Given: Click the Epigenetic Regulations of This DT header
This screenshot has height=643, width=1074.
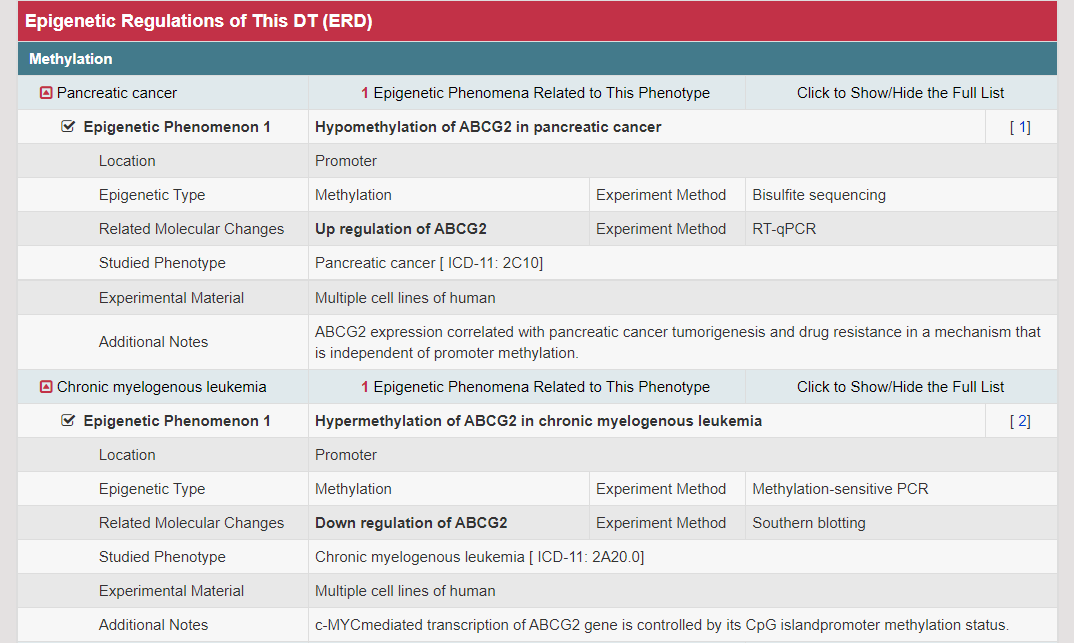Looking at the screenshot, I should (199, 21).
